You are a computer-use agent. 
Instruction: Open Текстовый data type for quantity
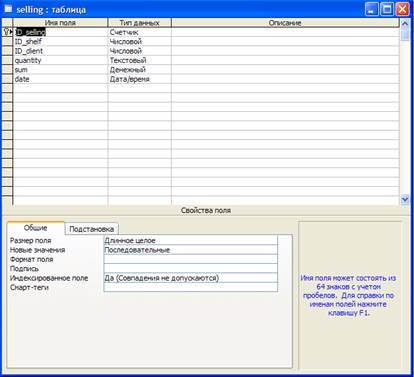click(x=140, y=60)
